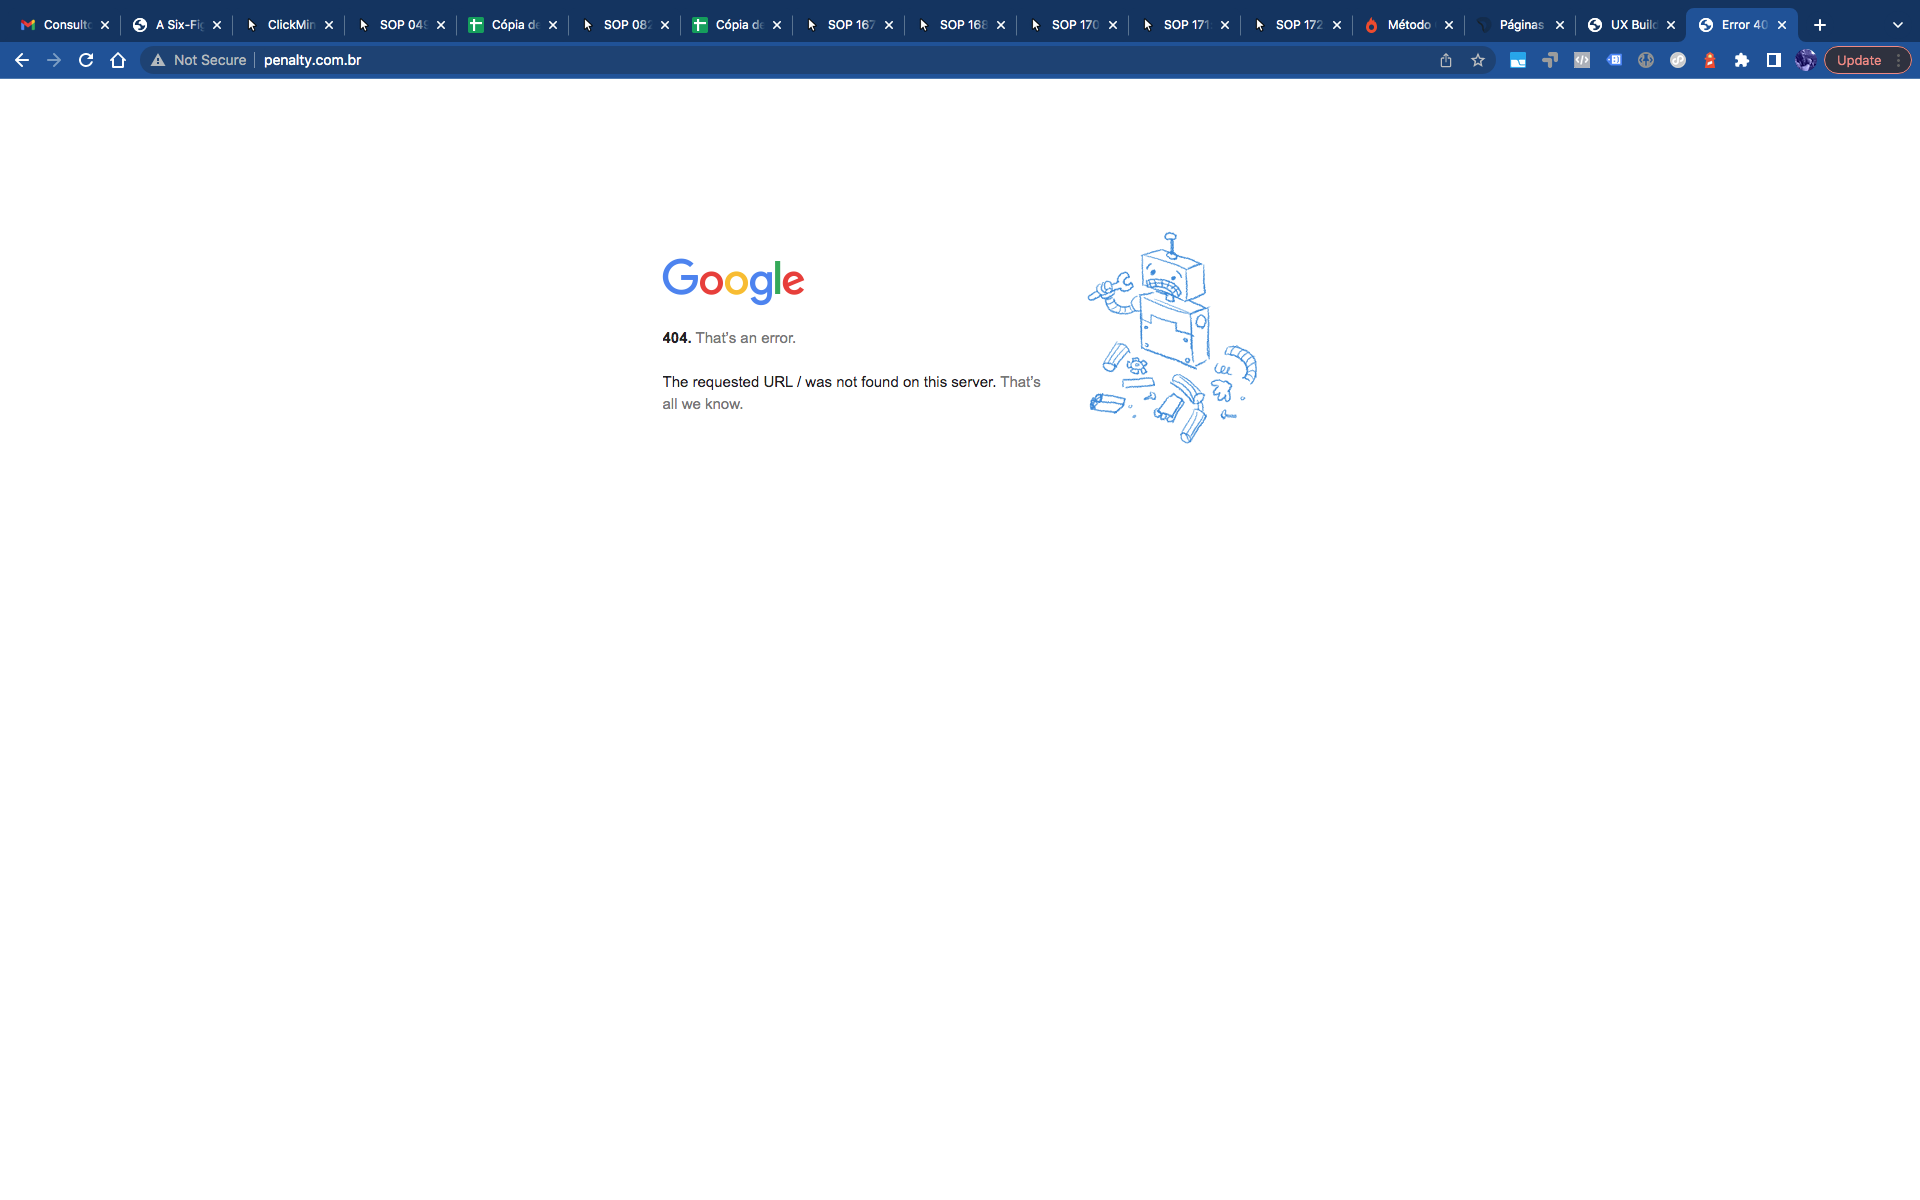
Task: Click the Google logo
Action: click(x=733, y=281)
